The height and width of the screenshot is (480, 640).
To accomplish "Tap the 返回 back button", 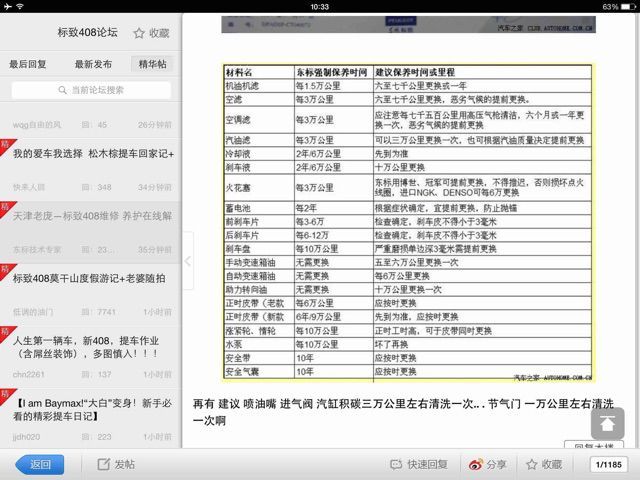I will click(x=40, y=464).
